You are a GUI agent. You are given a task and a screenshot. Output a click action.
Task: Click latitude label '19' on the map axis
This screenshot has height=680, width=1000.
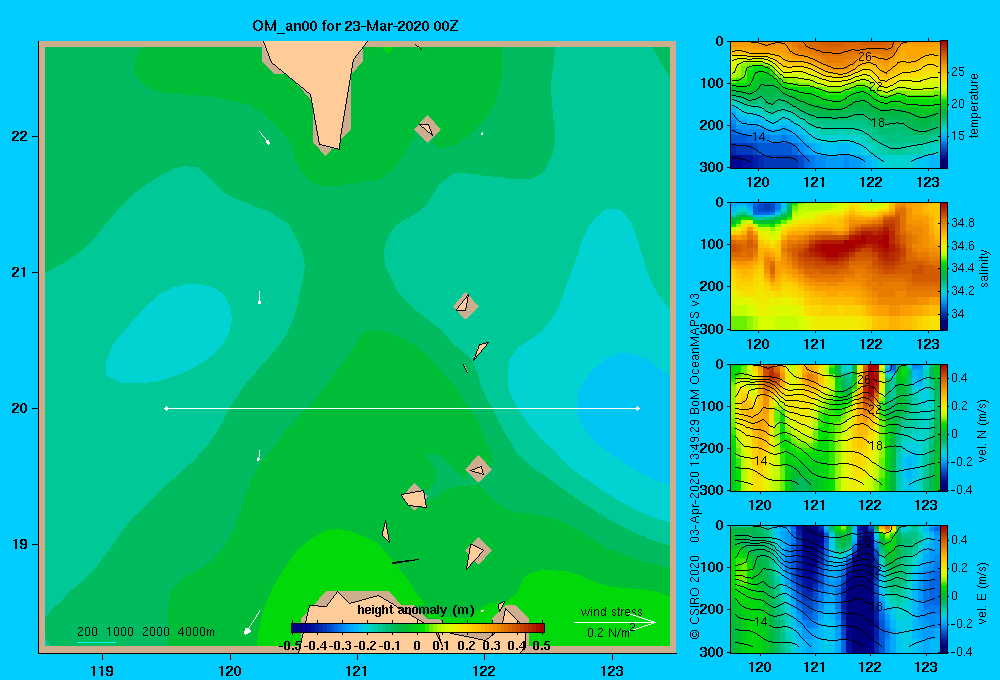pyautogui.click(x=20, y=544)
